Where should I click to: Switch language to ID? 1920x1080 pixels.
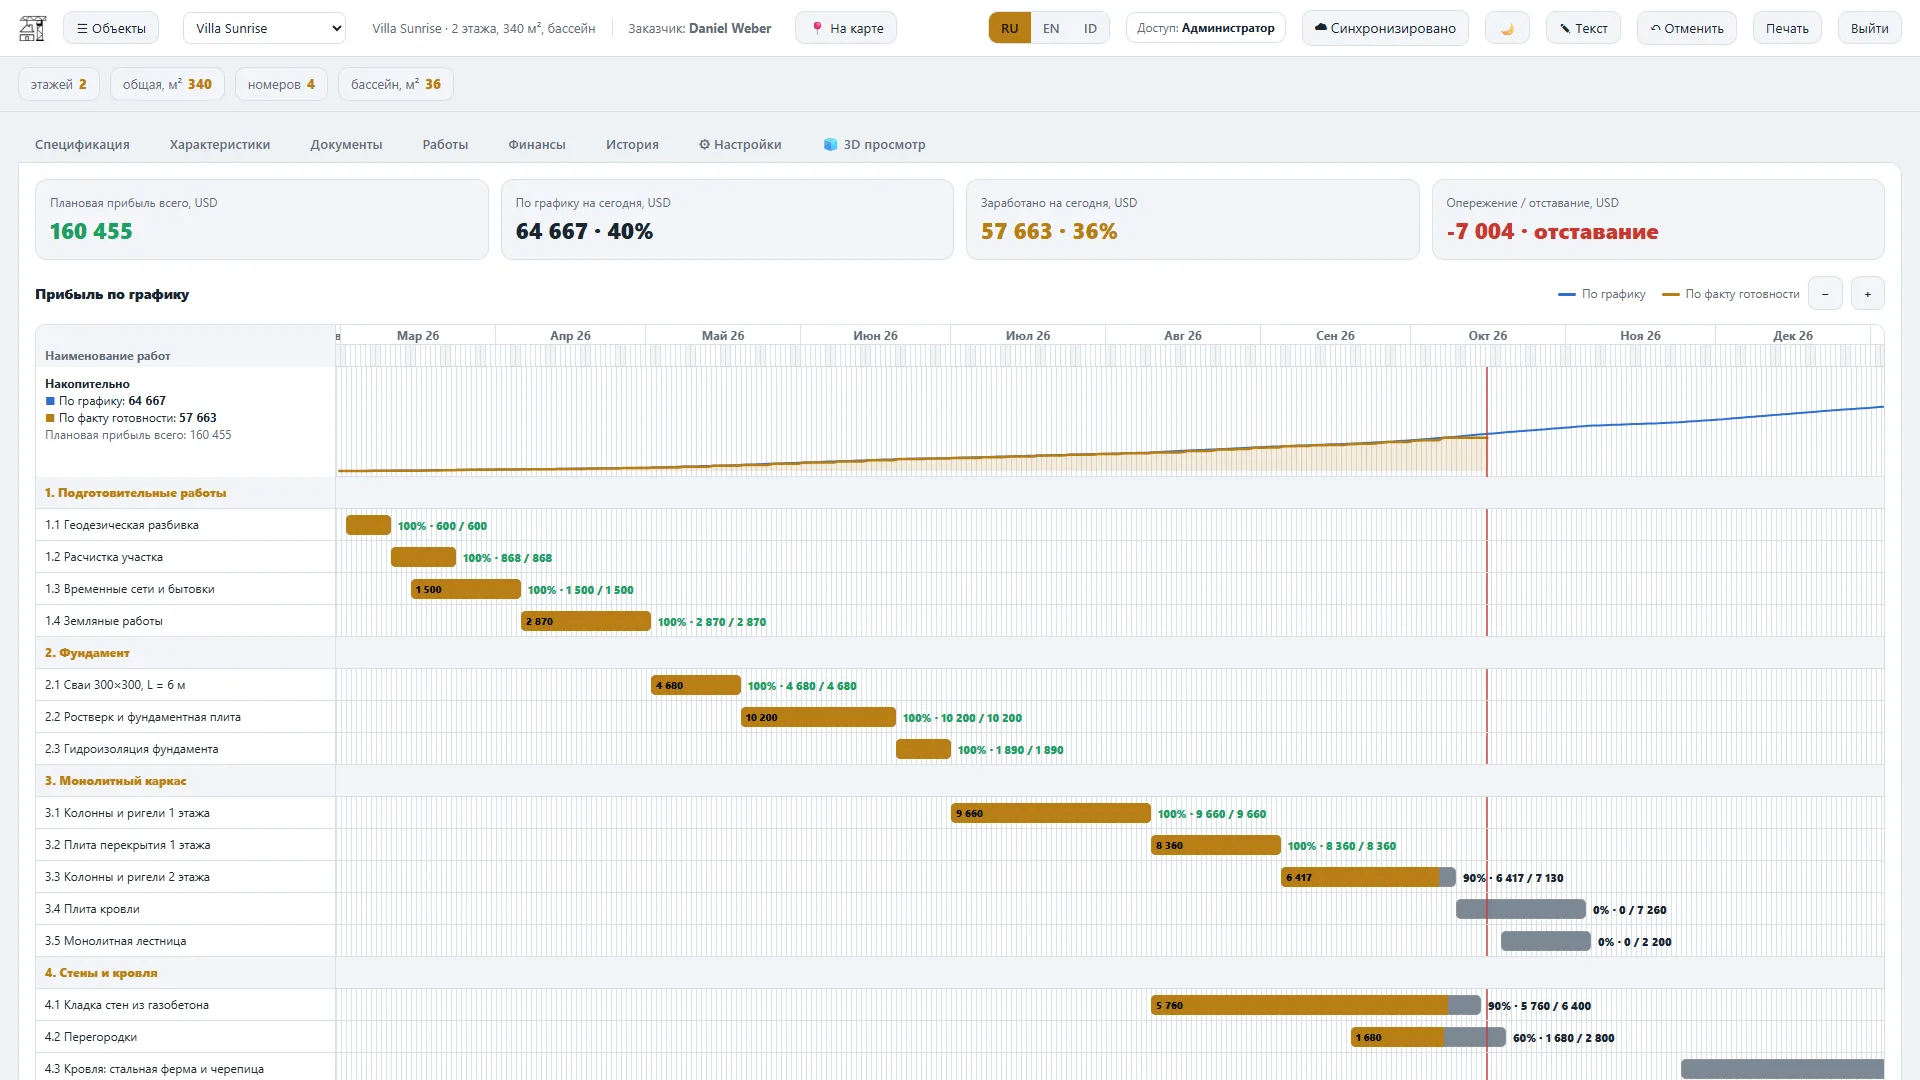[1090, 28]
